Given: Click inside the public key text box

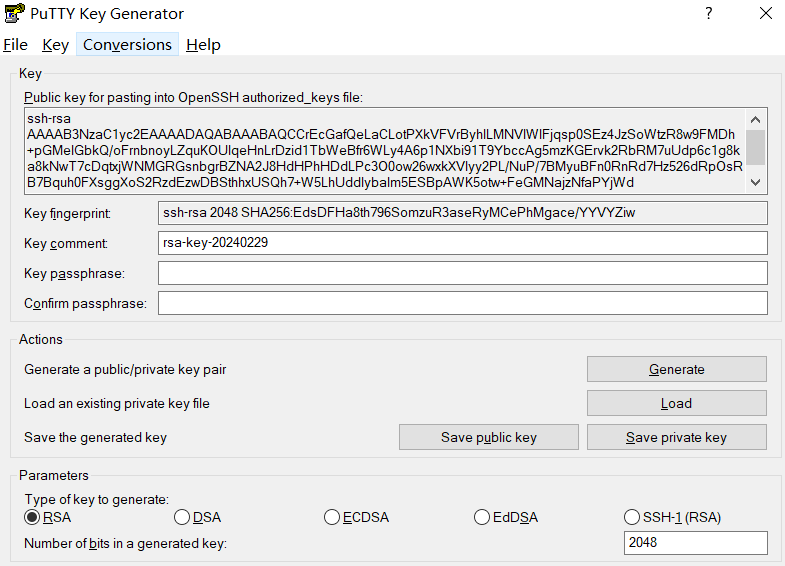Looking at the screenshot, I should coord(385,151).
